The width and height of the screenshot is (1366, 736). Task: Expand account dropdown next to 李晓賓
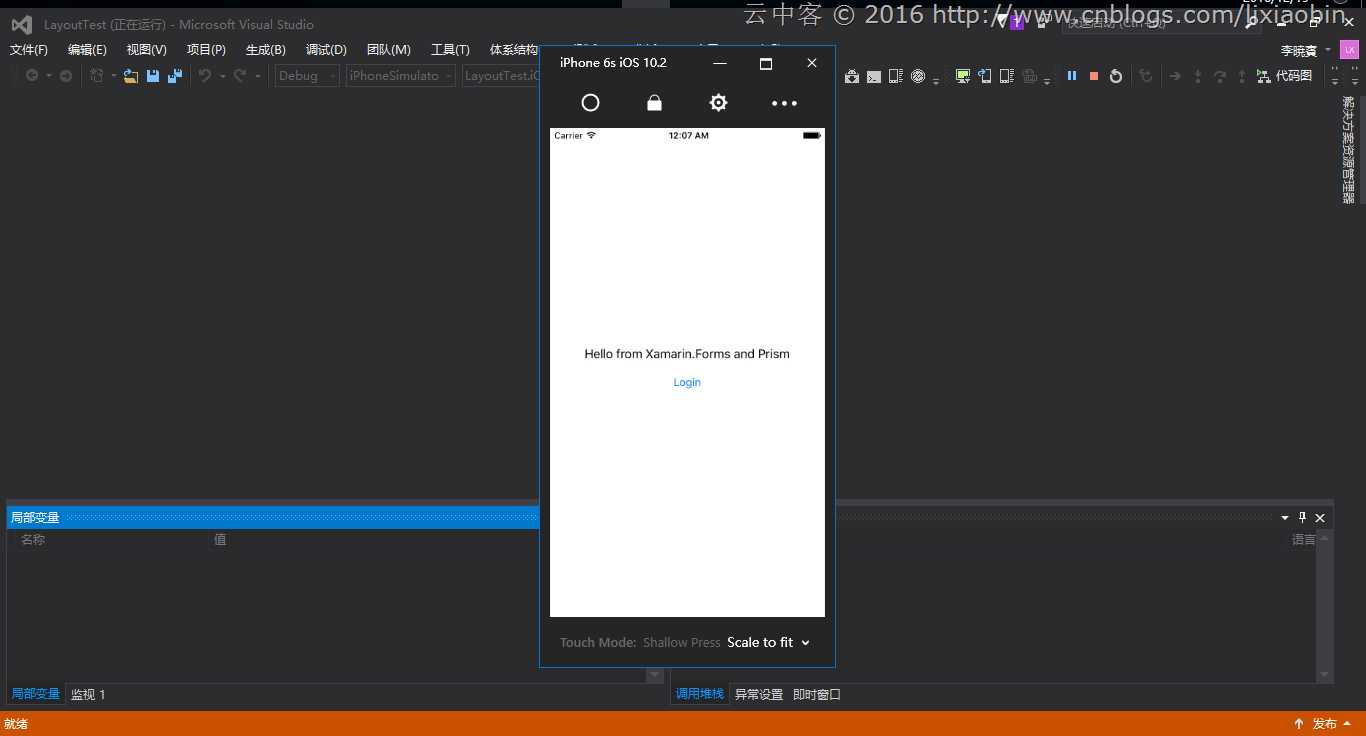click(x=1328, y=50)
